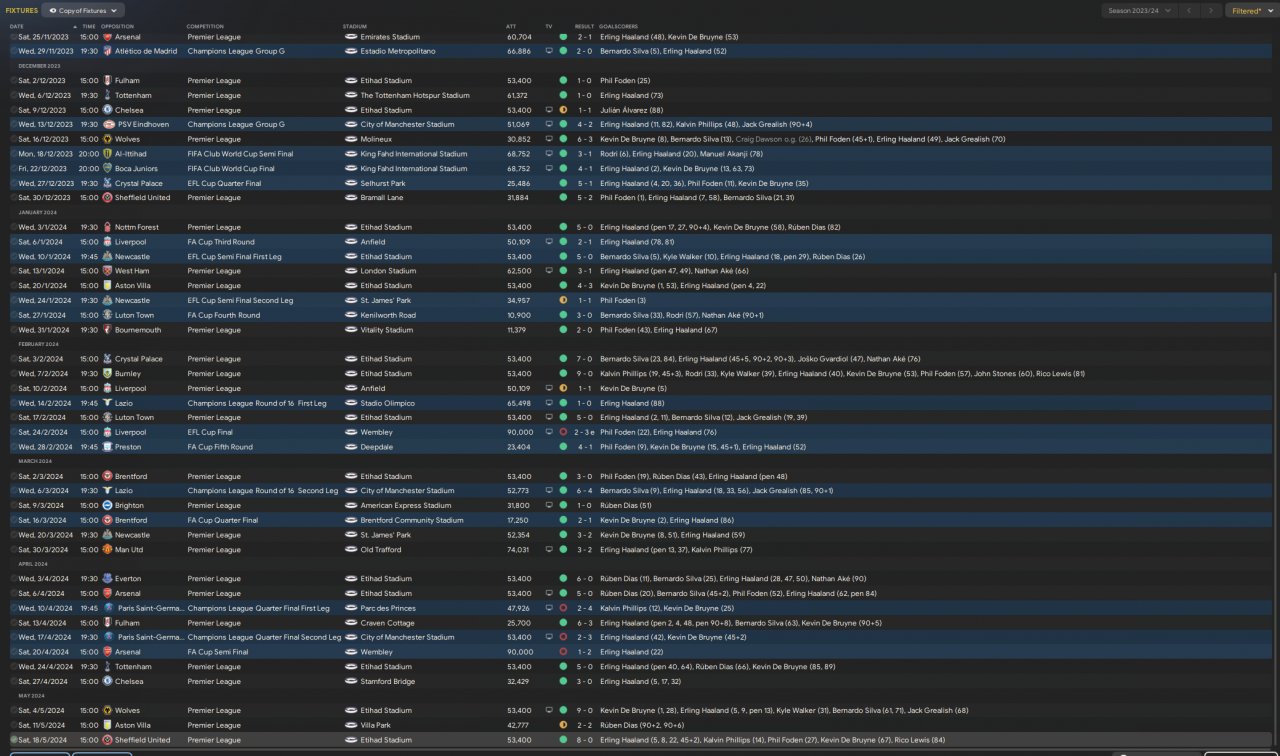Toggle the selection circle for the Sheffield United 18/5/2024 fixture
The height and width of the screenshot is (756, 1280).
tap(13, 740)
